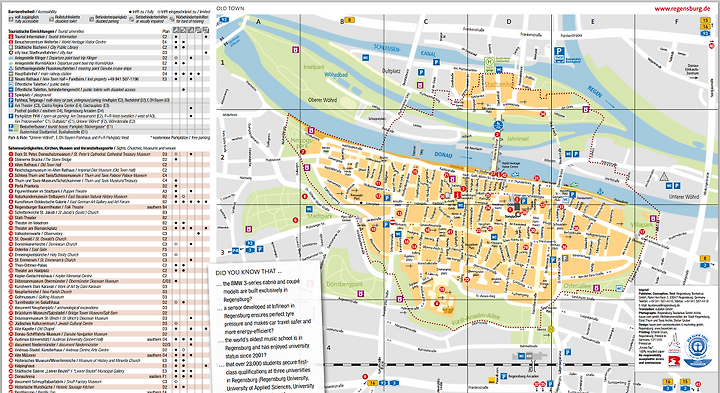This screenshot has width=720, height=393.
Task: Click the Dörnbergpark label
Action: coord(344,285)
